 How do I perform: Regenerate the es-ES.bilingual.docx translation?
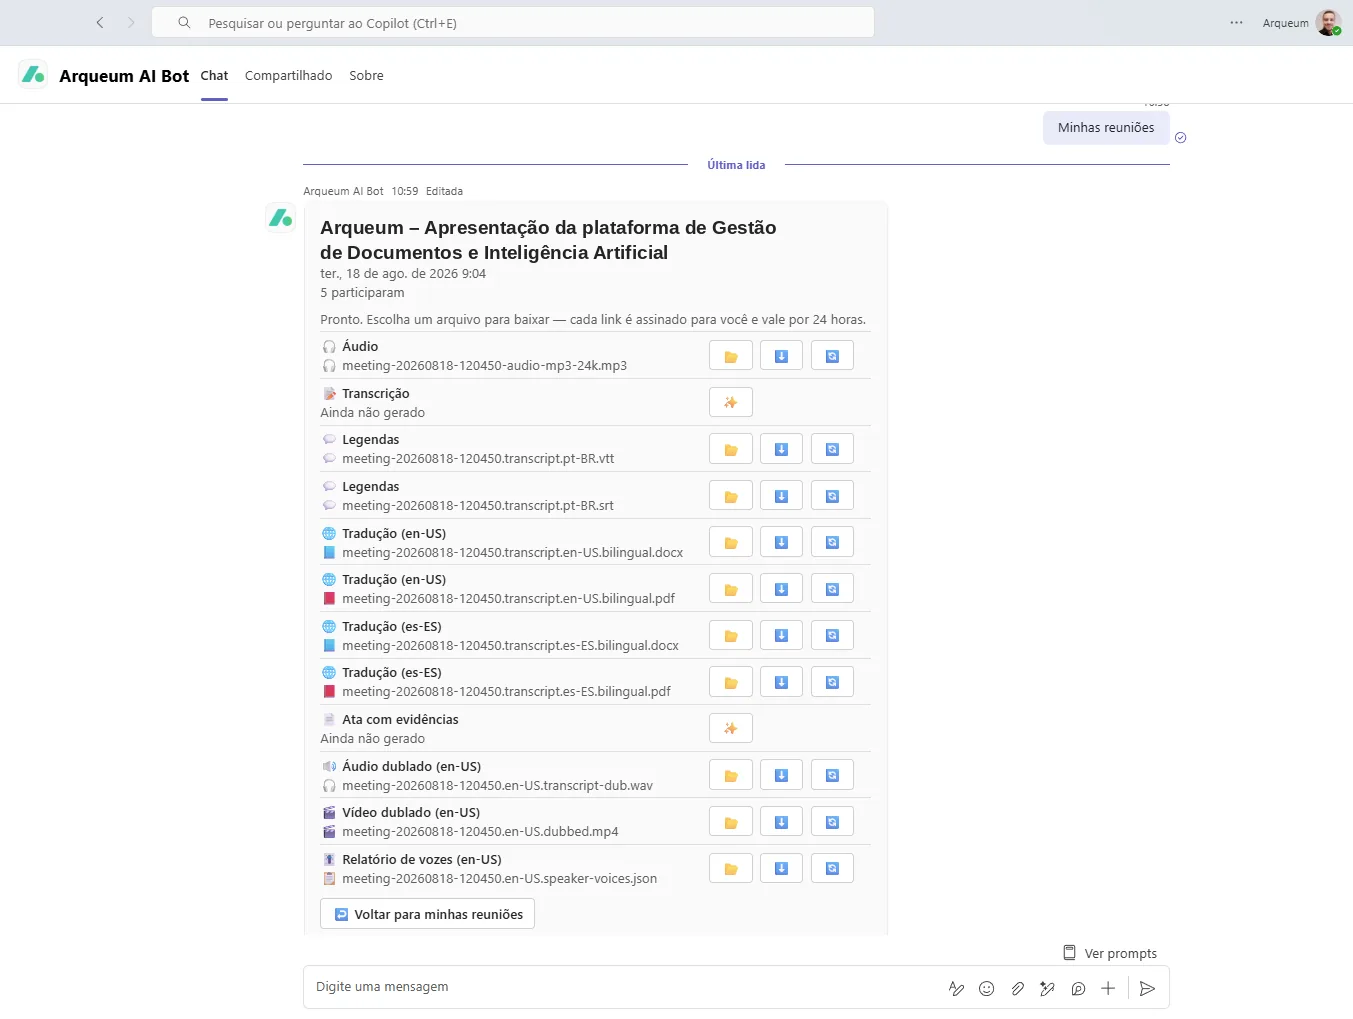pyautogui.click(x=832, y=635)
